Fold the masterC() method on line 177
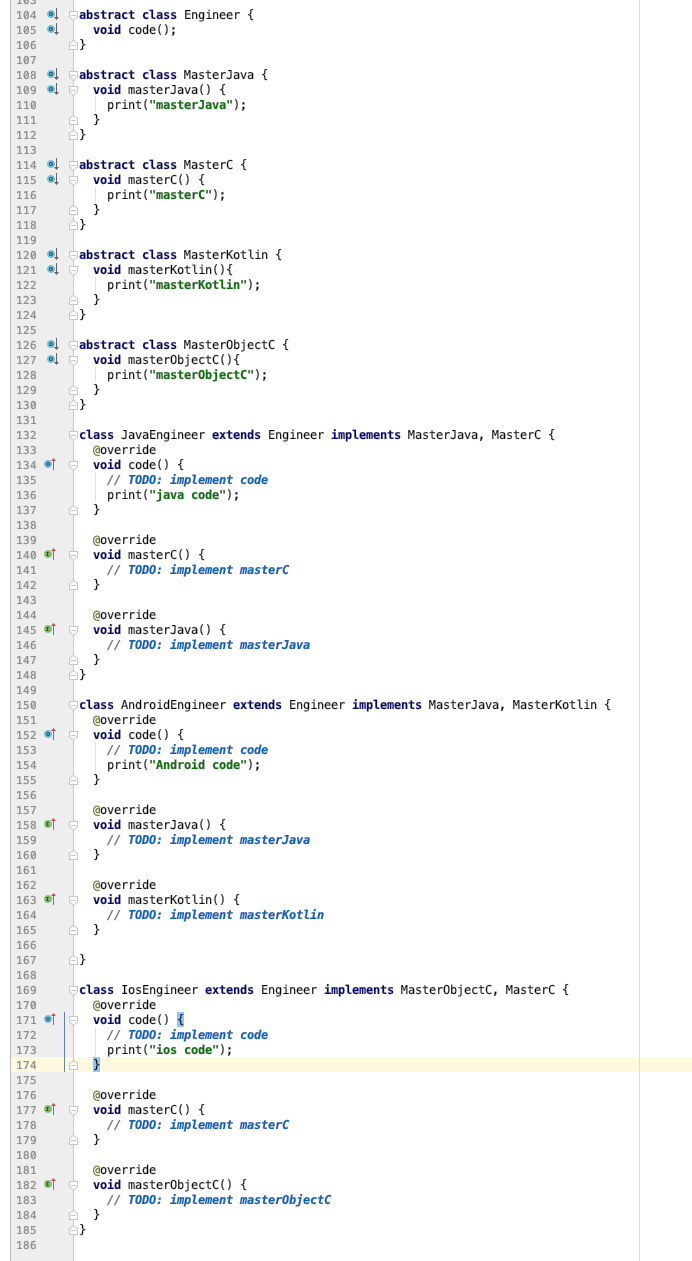The height and width of the screenshot is (1261, 692). click(73, 1110)
